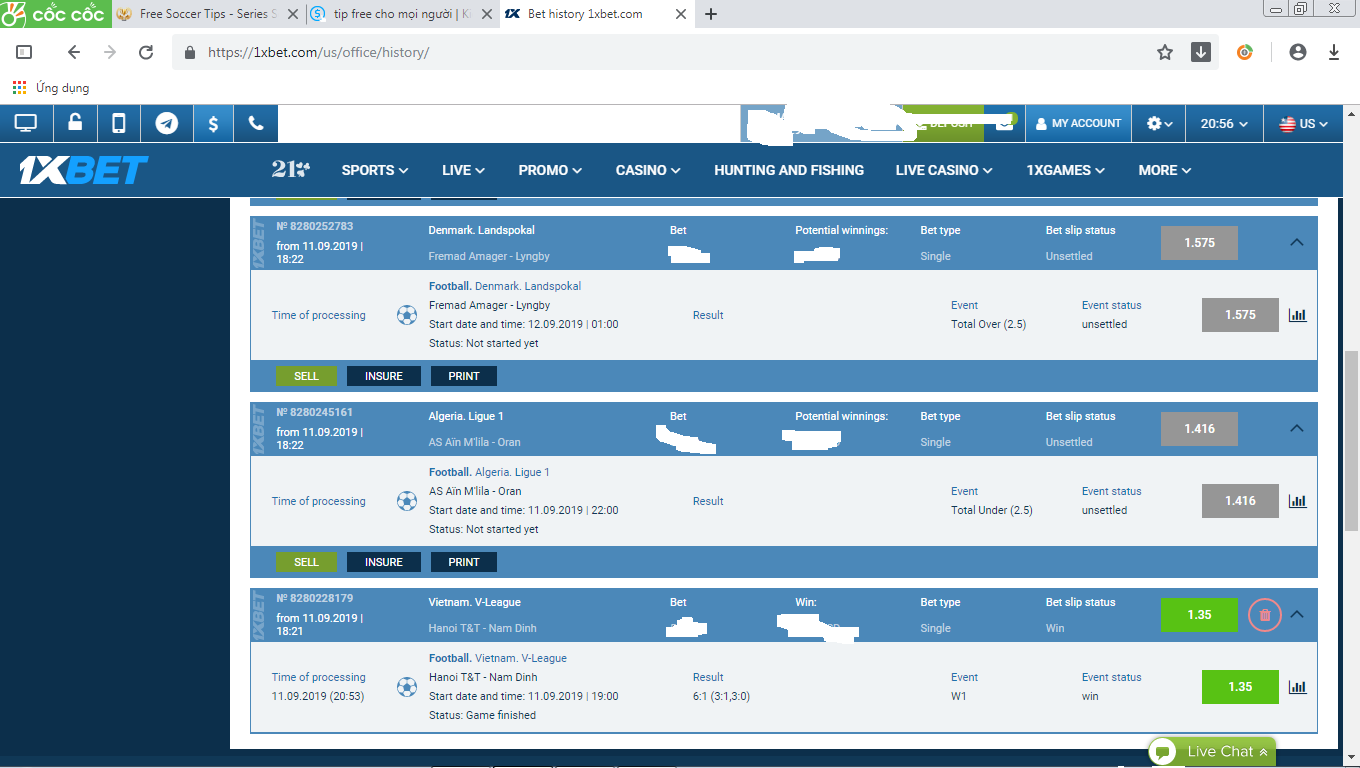Open the Cốc Cốc colored circle toolbar icon
1360x768 pixels.
pos(1245,52)
